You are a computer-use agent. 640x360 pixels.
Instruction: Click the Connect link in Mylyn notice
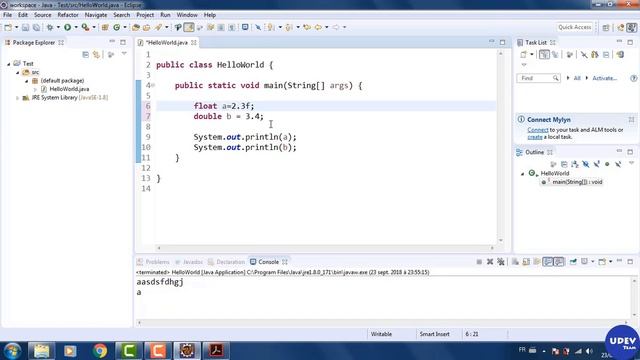tap(538, 130)
